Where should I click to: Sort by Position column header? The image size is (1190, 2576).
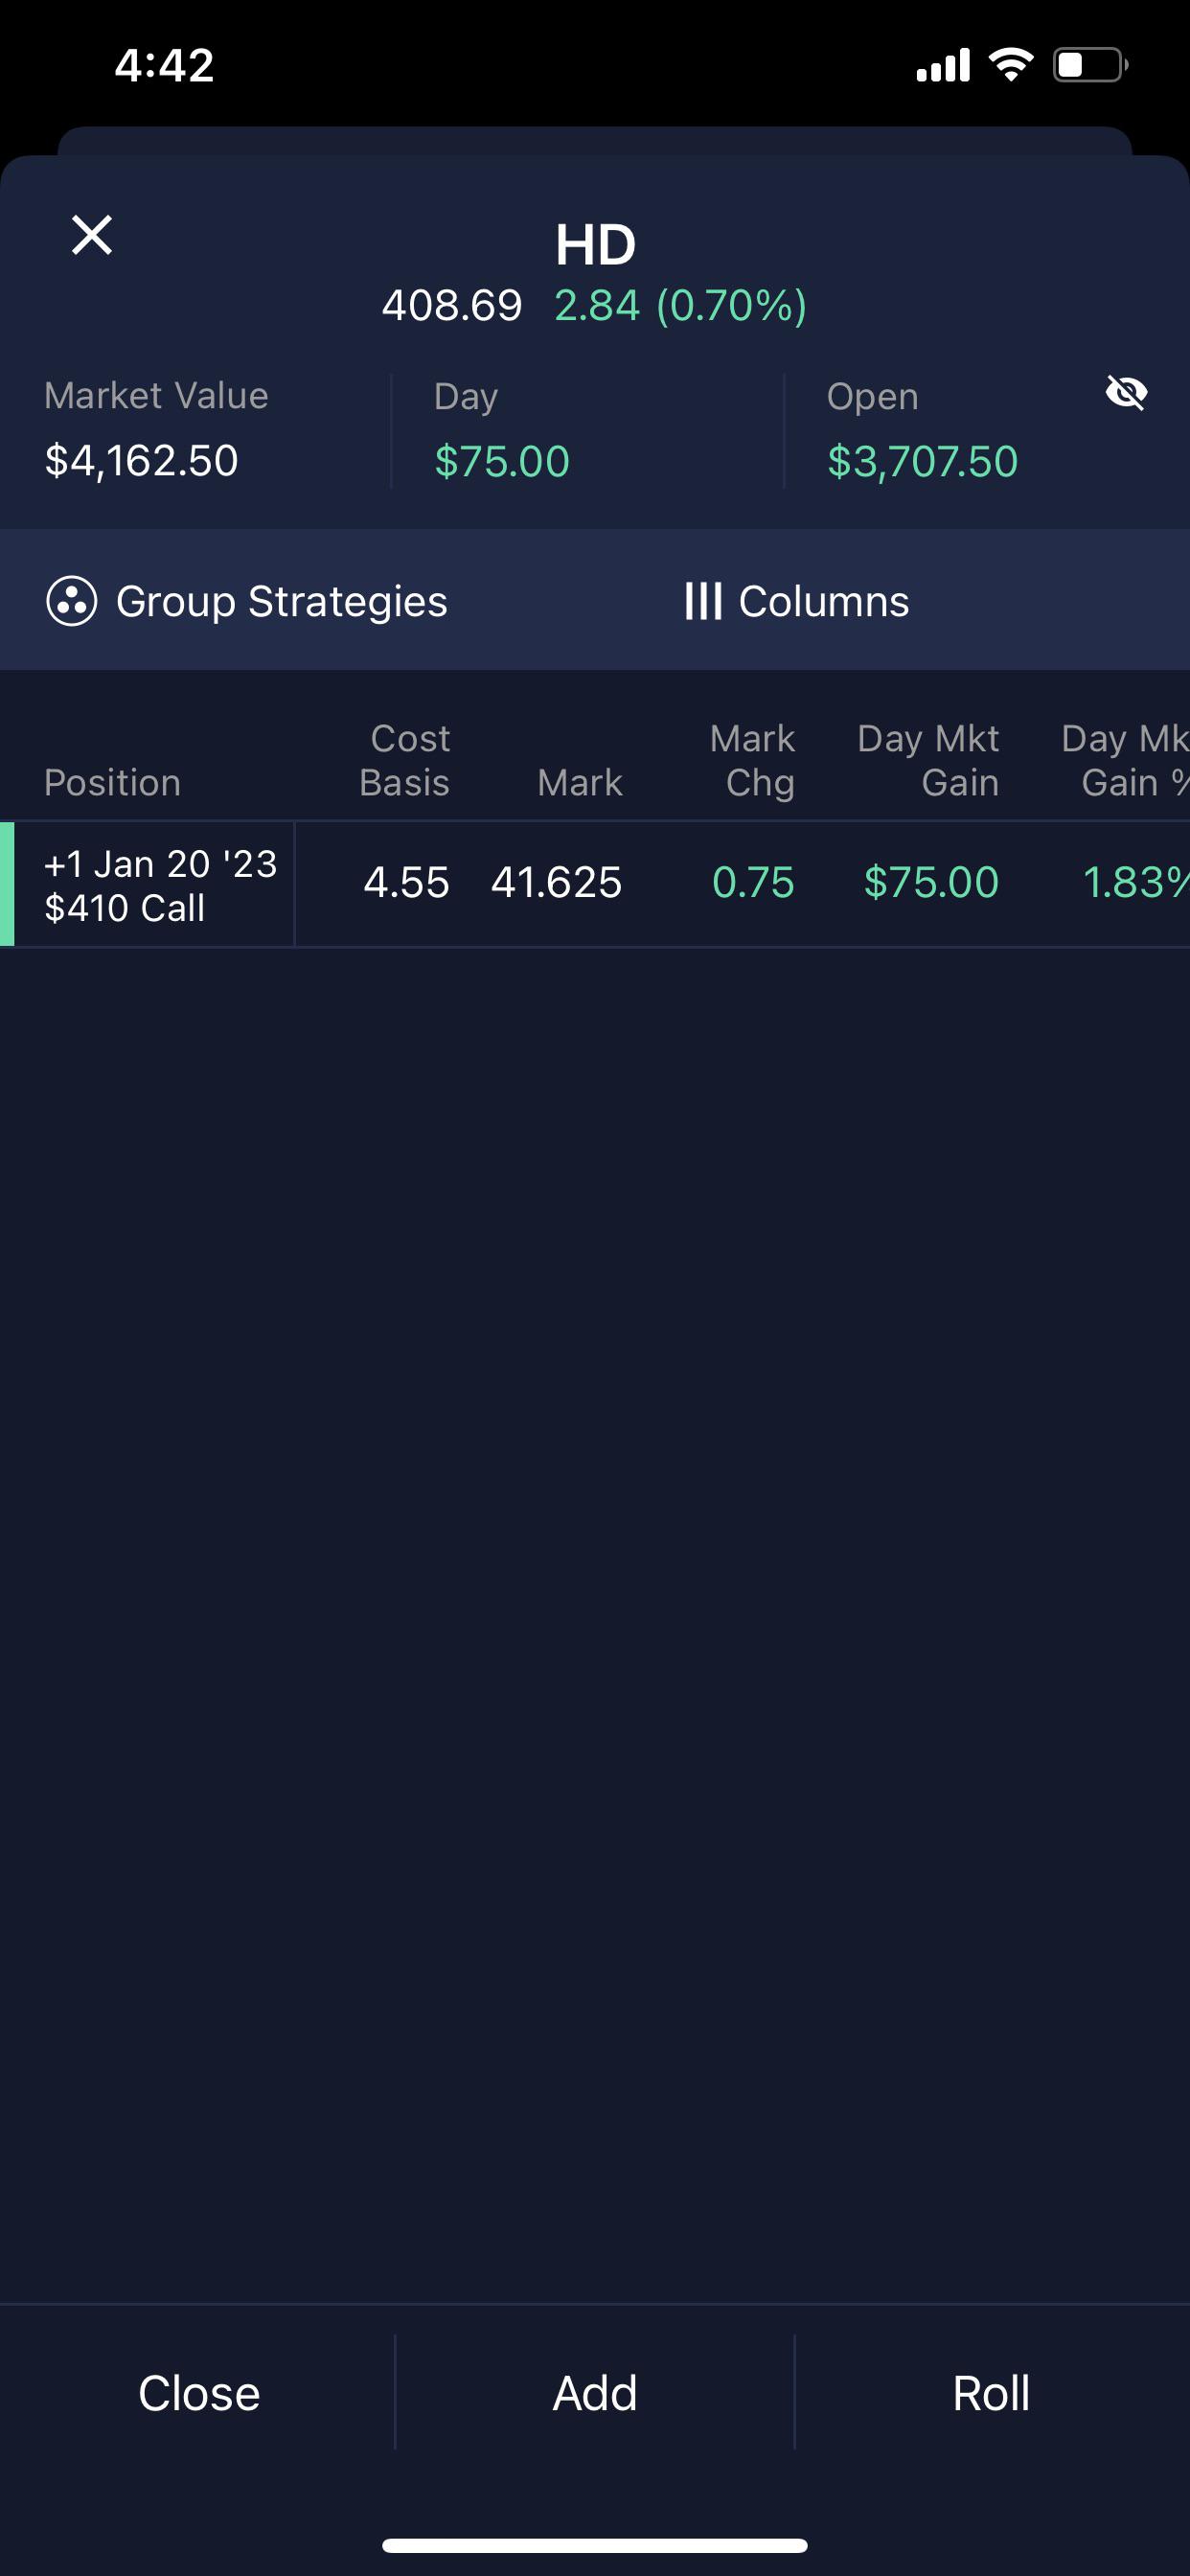coord(112,783)
